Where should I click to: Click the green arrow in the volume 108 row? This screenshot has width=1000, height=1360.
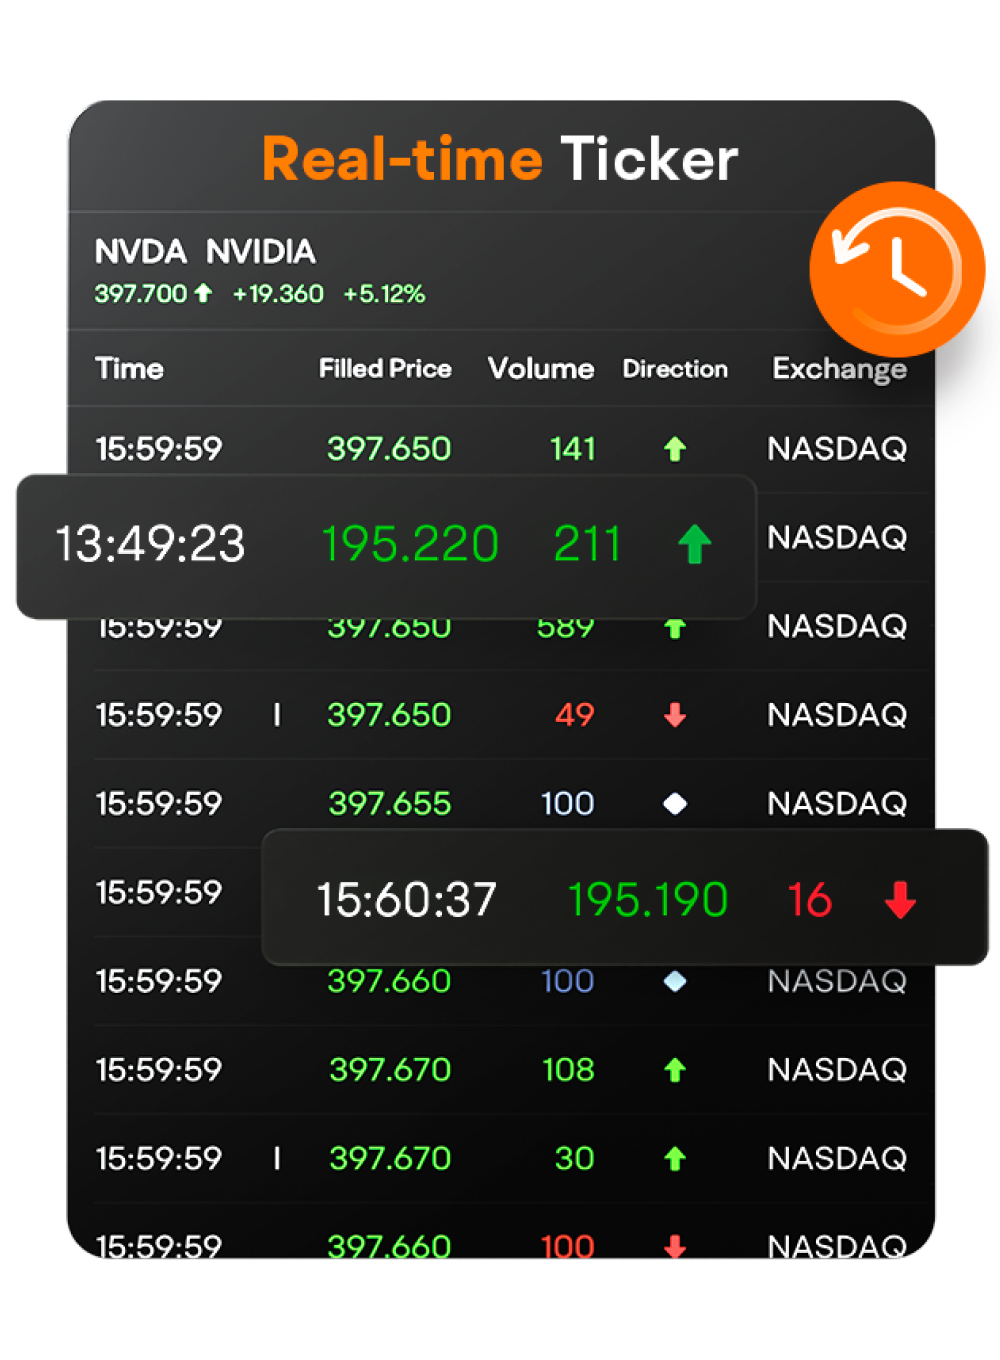click(675, 1070)
